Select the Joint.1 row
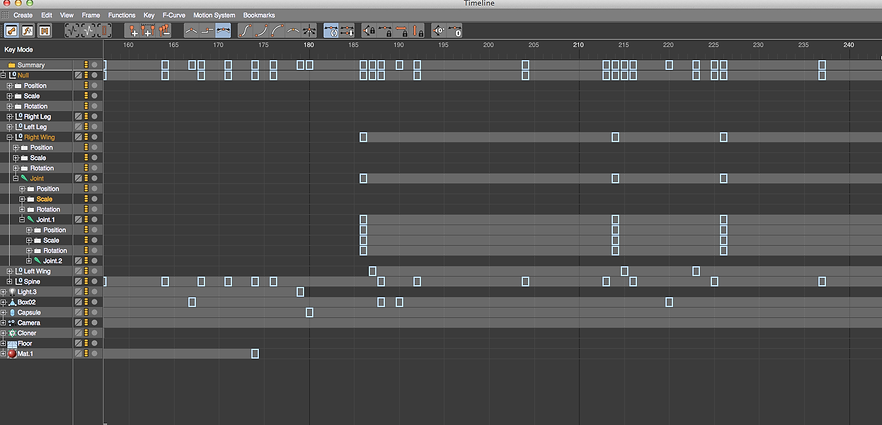Viewport: 882px width, 425px height. (46, 219)
